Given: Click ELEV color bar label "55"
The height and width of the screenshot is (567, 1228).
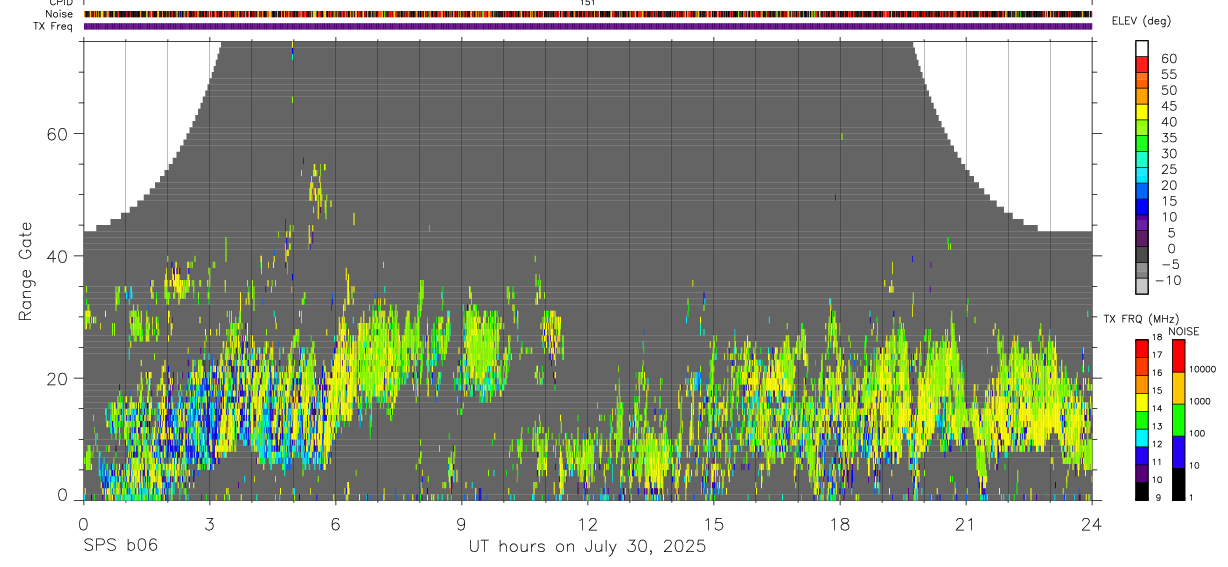Looking at the screenshot, I should [1168, 74].
